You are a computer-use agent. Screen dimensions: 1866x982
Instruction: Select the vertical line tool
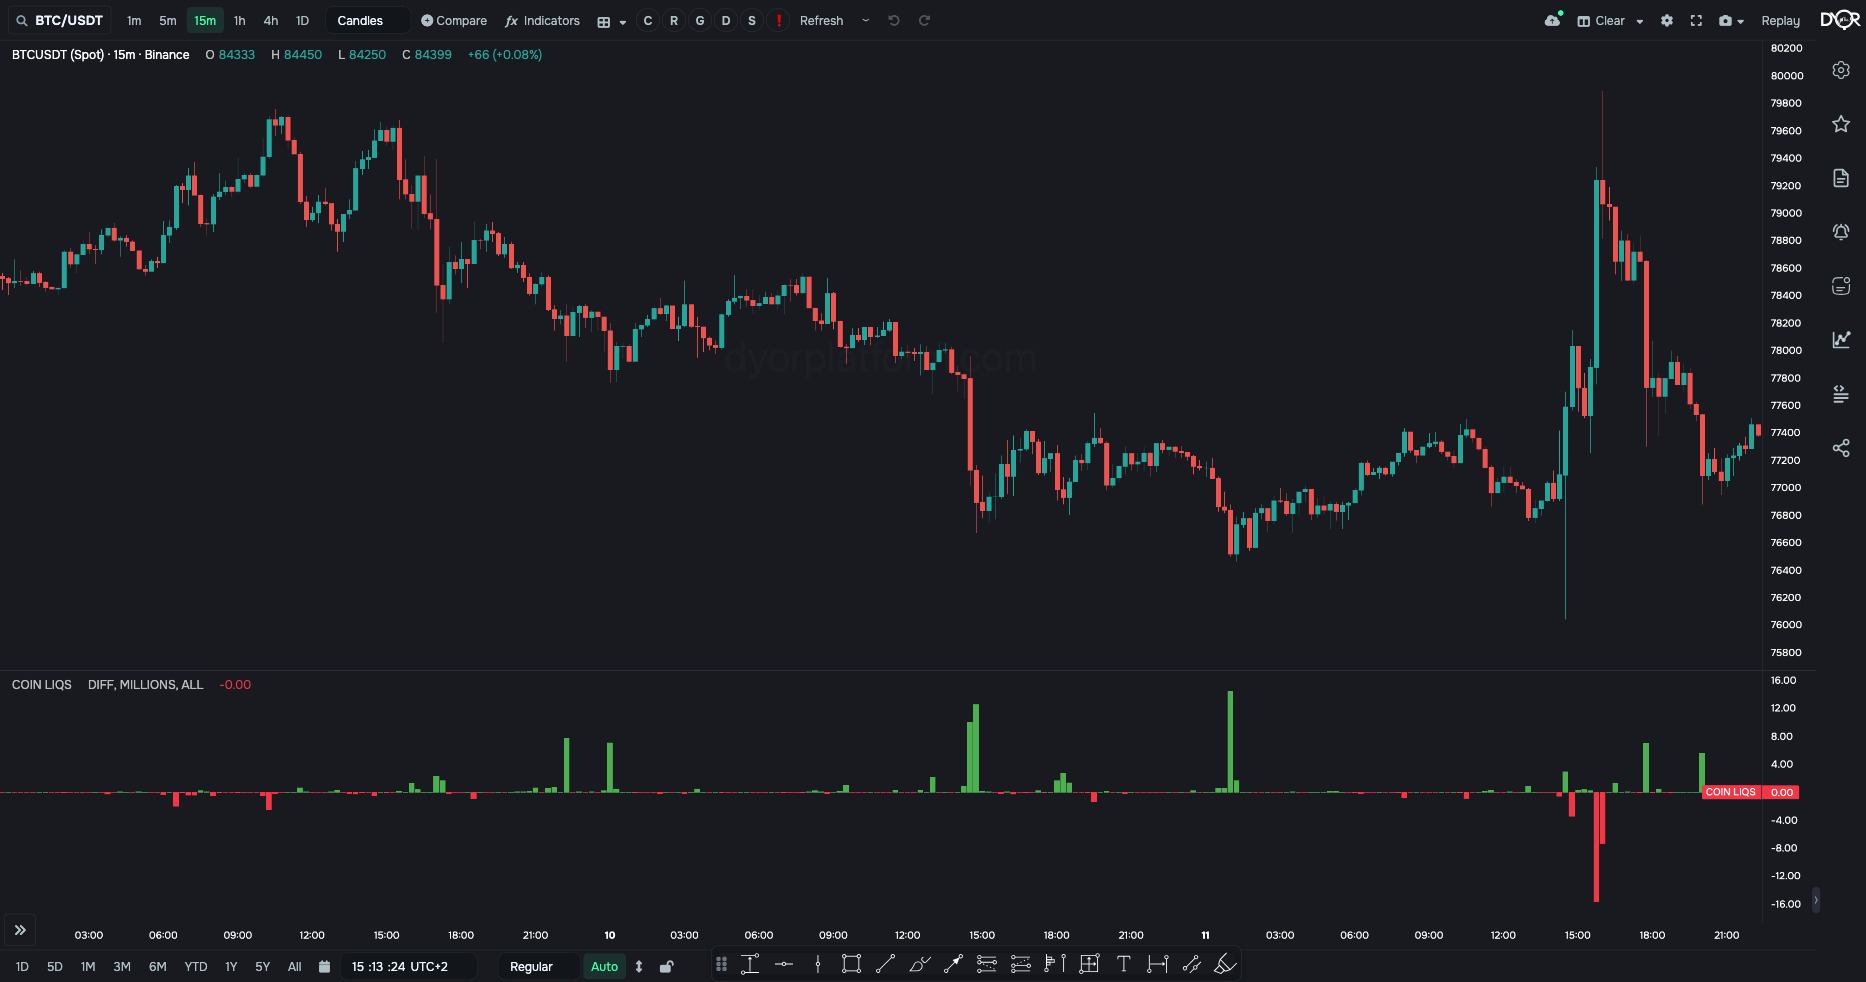(818, 964)
